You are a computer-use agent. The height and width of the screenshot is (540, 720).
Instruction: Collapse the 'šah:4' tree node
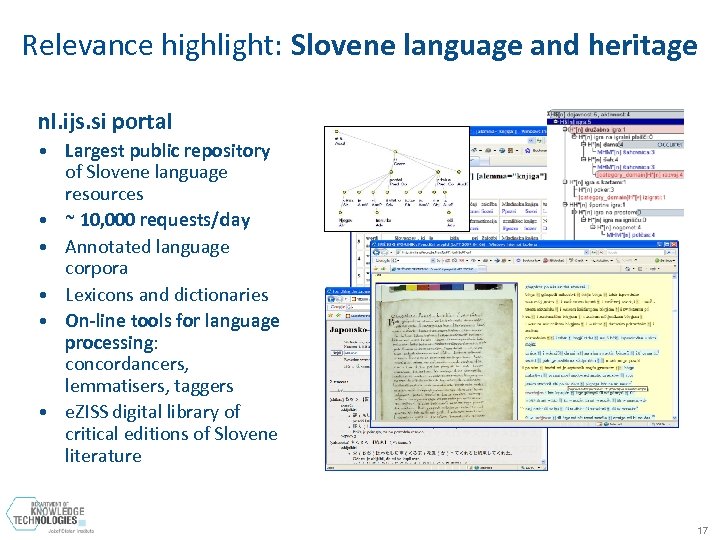click(583, 159)
